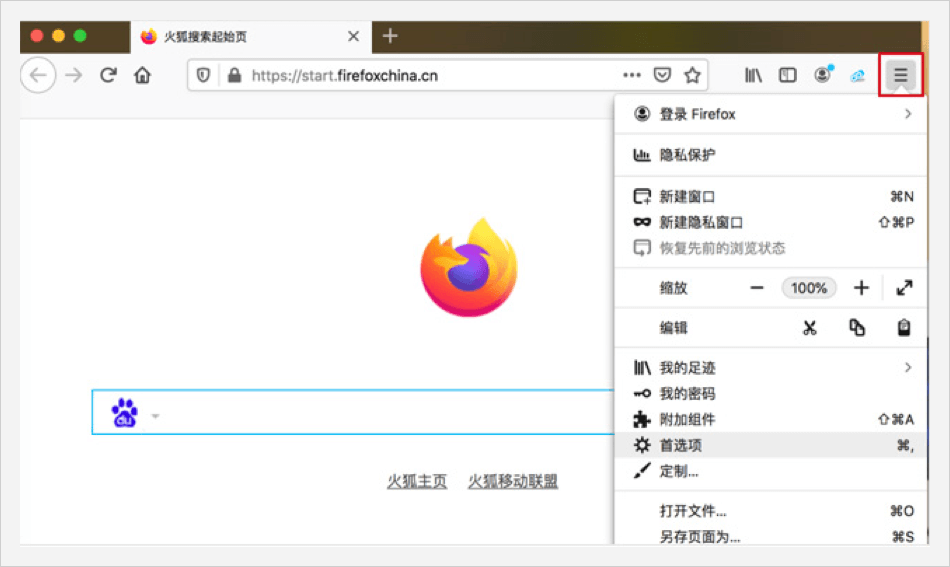
Task: Click the Home toolbar icon
Action: coord(143,75)
